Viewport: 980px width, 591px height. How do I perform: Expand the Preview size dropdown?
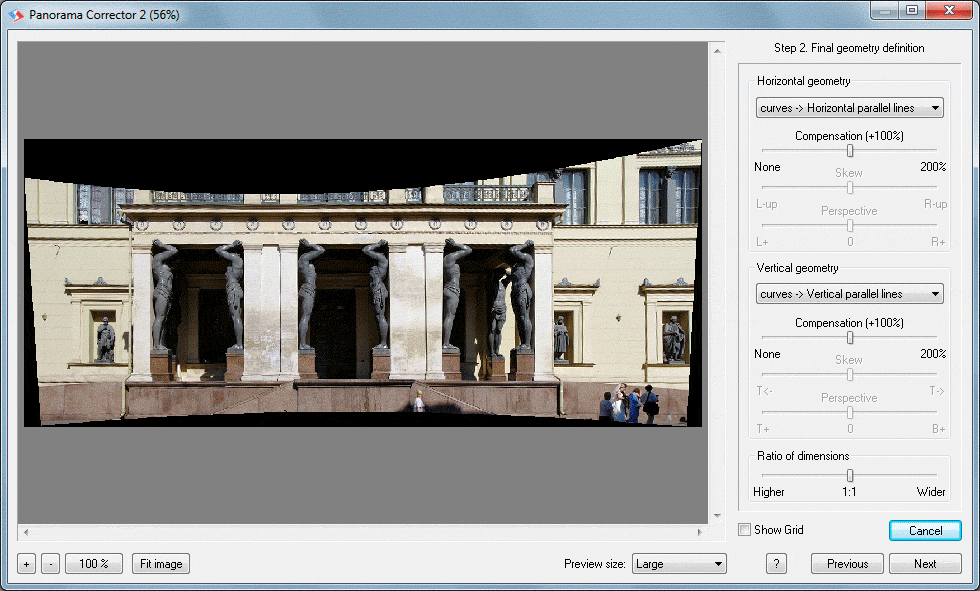(679, 564)
